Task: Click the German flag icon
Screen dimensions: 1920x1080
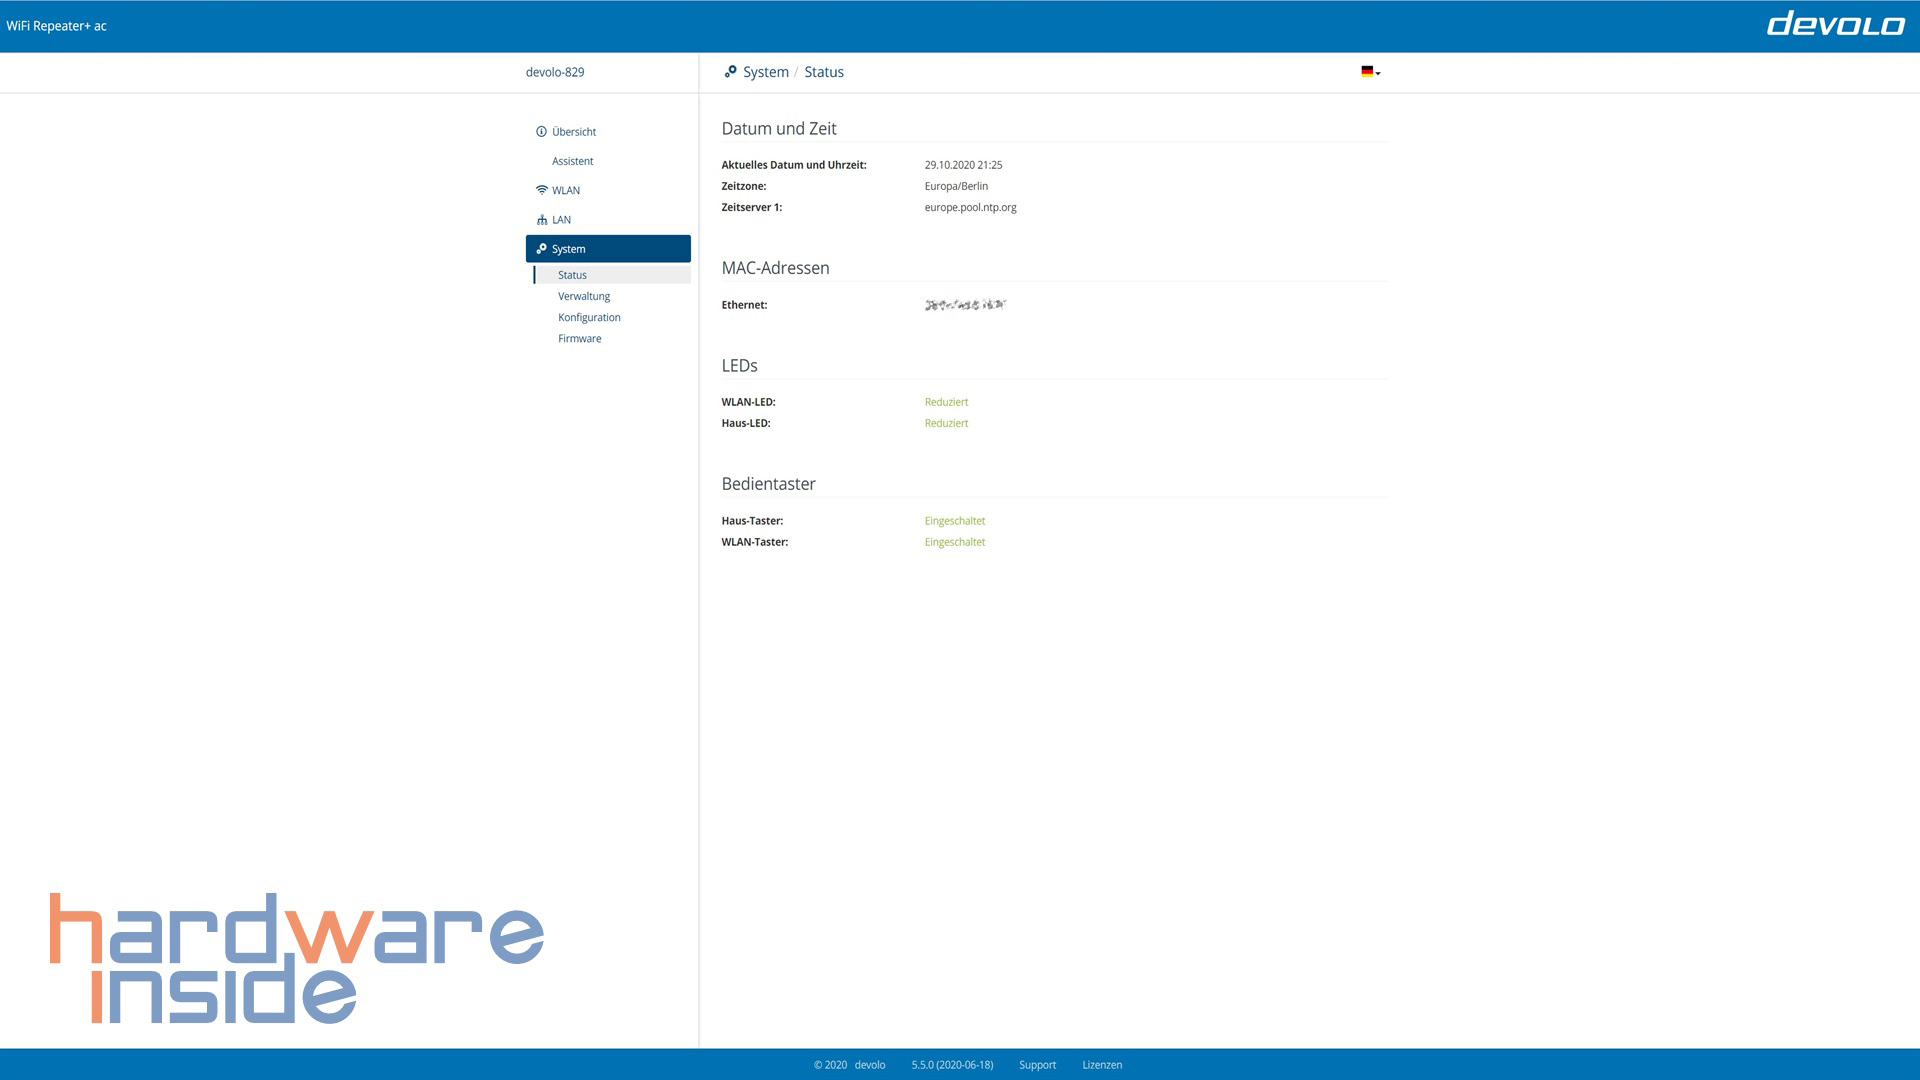Action: [1366, 72]
